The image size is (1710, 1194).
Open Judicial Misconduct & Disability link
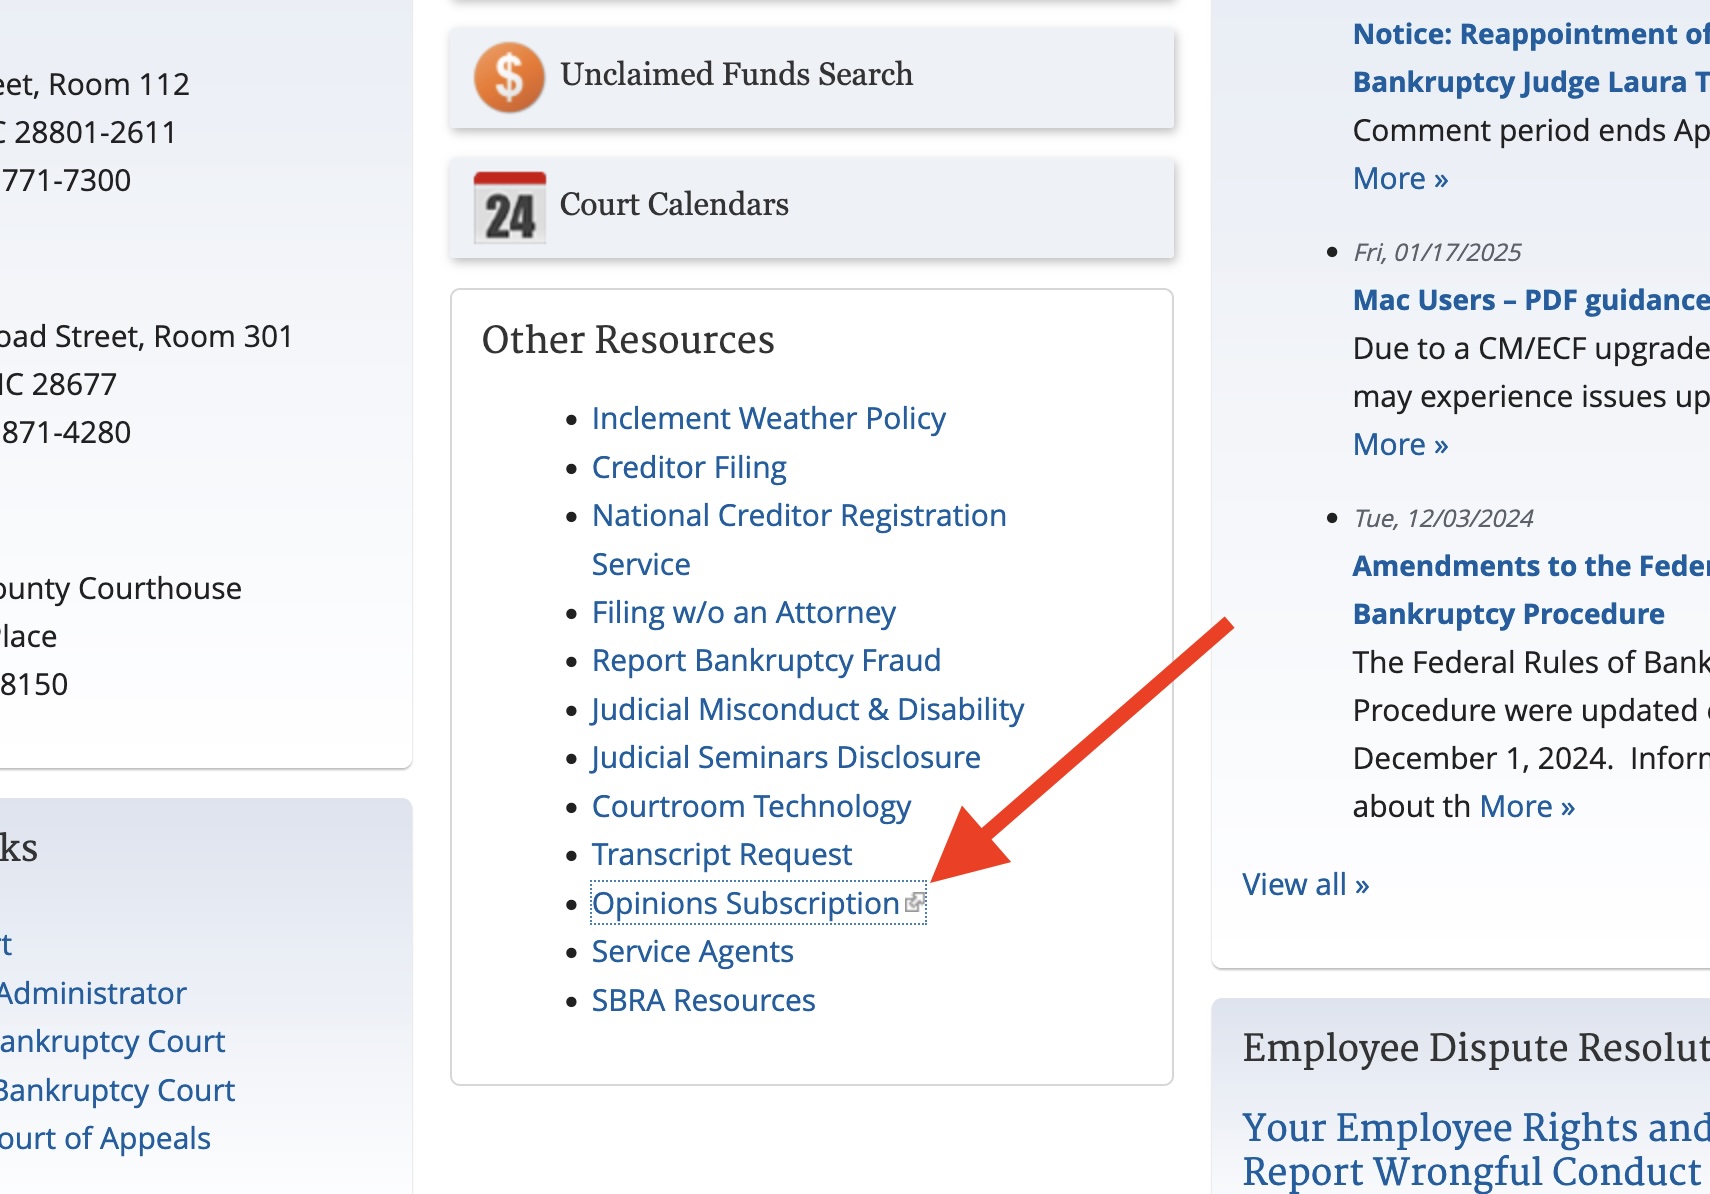click(x=808, y=709)
